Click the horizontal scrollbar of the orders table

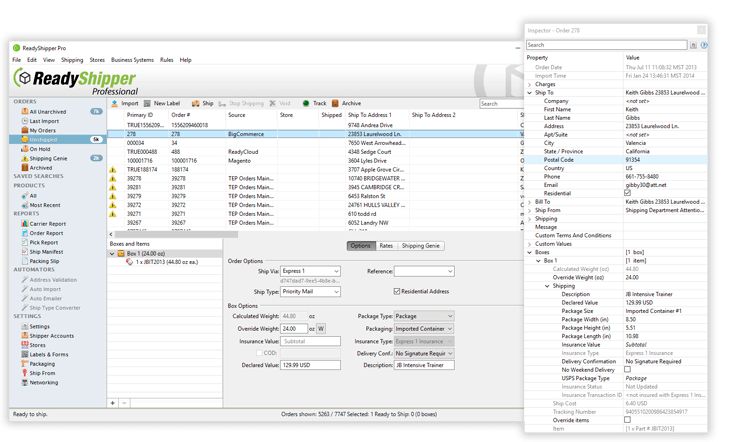pyautogui.click(x=176, y=234)
